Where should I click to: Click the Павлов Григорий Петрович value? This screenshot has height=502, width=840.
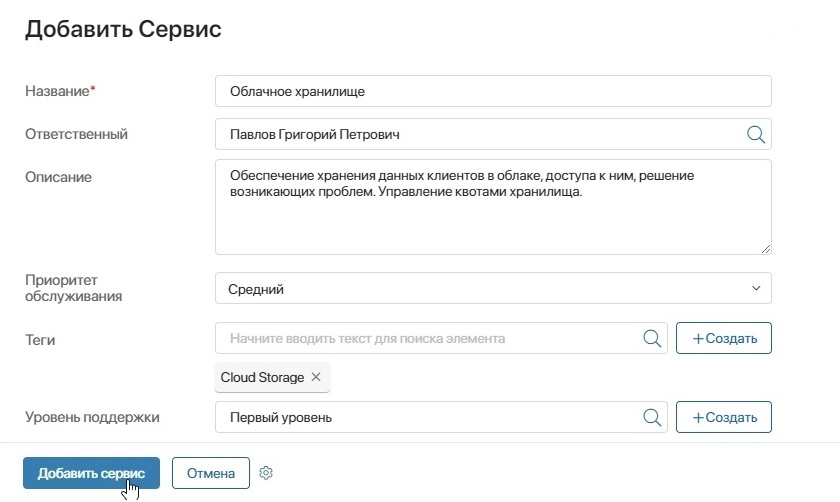(x=314, y=134)
